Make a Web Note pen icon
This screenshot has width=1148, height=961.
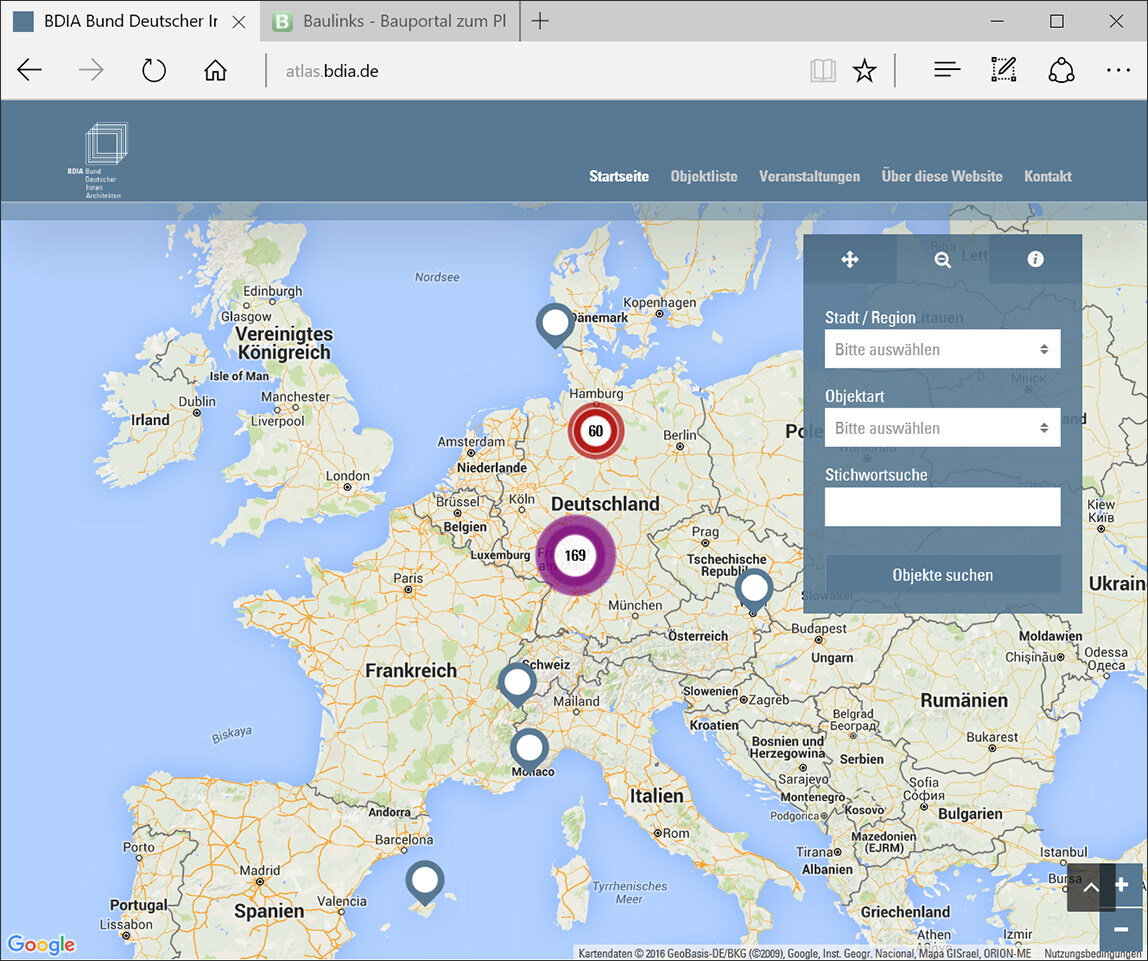(x=1004, y=70)
